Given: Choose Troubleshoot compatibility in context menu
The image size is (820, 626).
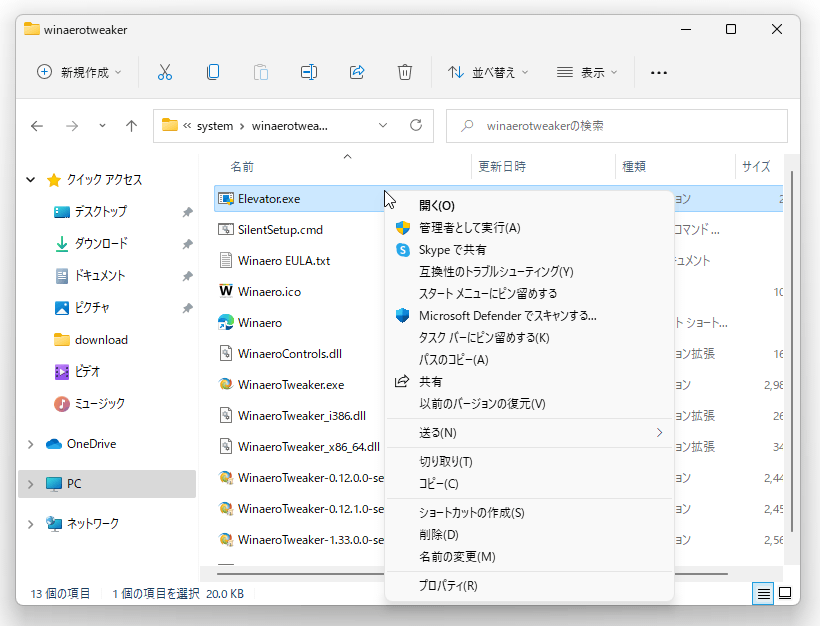Looking at the screenshot, I should tap(529, 271).
